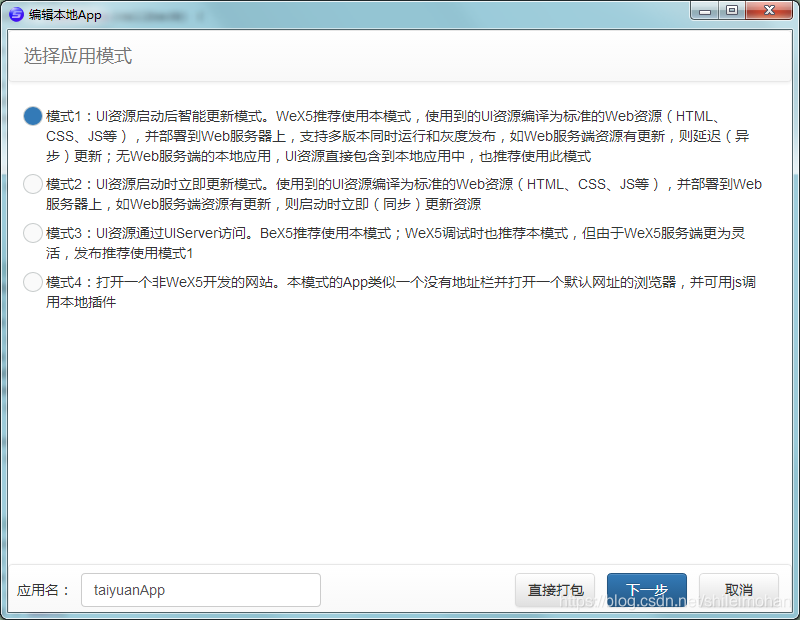Select the 模式1 radio button
The height and width of the screenshot is (620, 800).
pos(33,116)
